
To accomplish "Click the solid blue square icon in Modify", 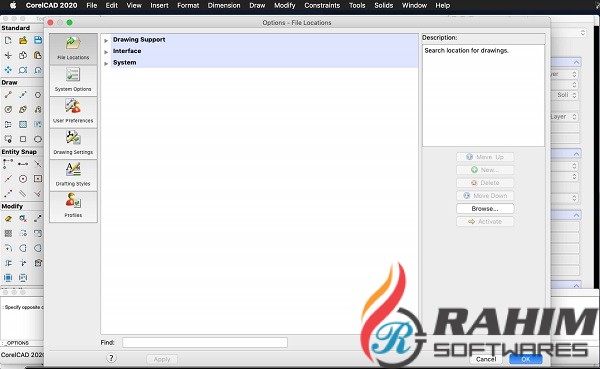I will point(8,278).
